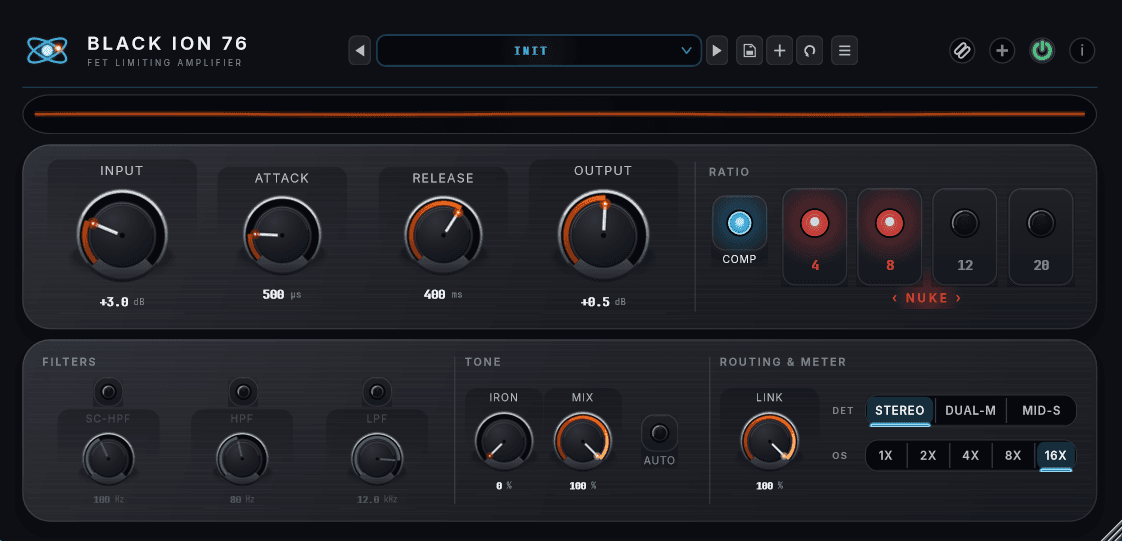
Task: Save preset with the floppy disk icon
Action: point(749,51)
